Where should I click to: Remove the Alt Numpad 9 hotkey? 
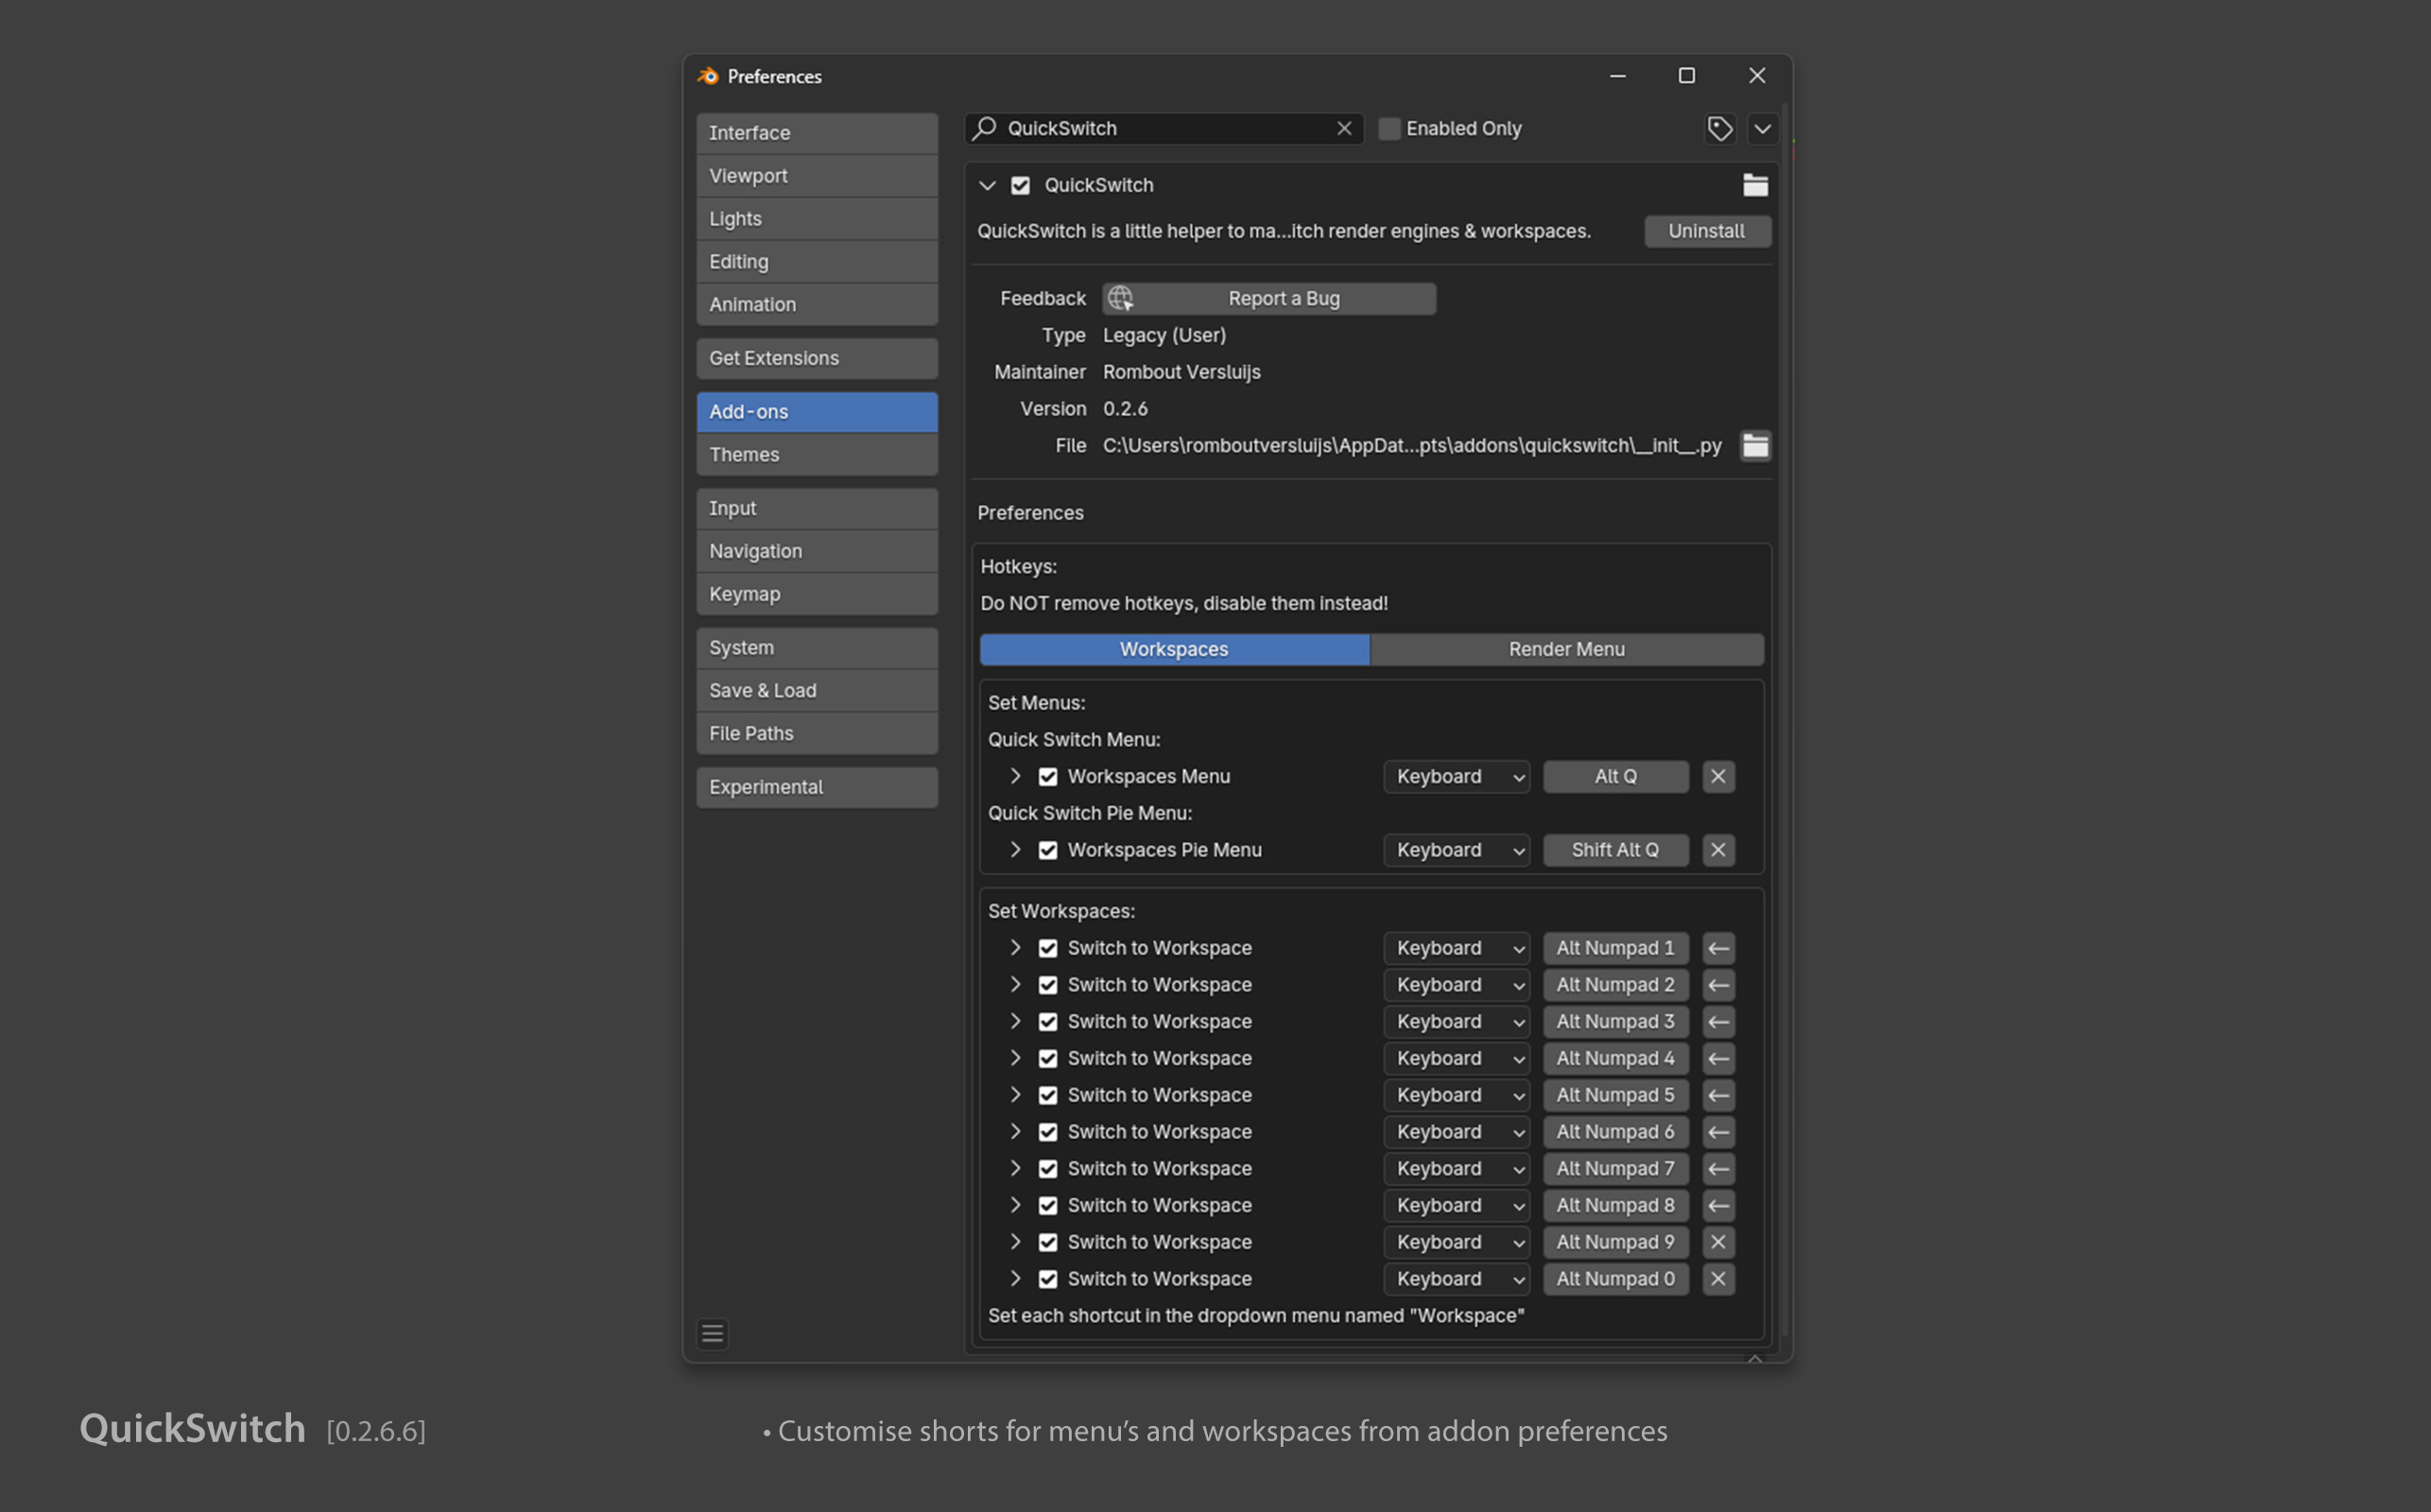1718,1242
